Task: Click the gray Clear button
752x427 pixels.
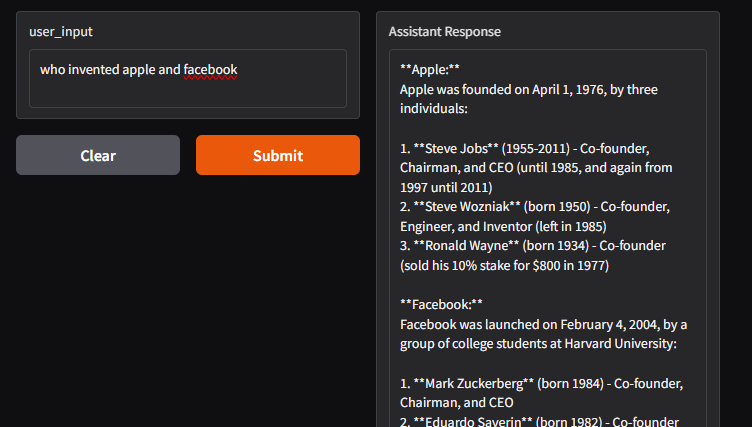Action: coord(98,155)
